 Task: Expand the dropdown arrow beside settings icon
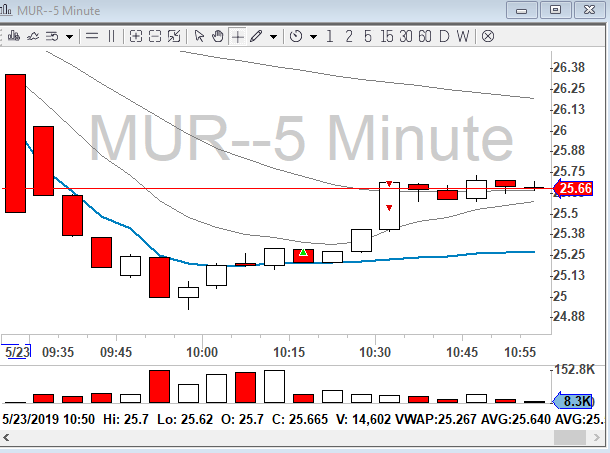click(69, 37)
